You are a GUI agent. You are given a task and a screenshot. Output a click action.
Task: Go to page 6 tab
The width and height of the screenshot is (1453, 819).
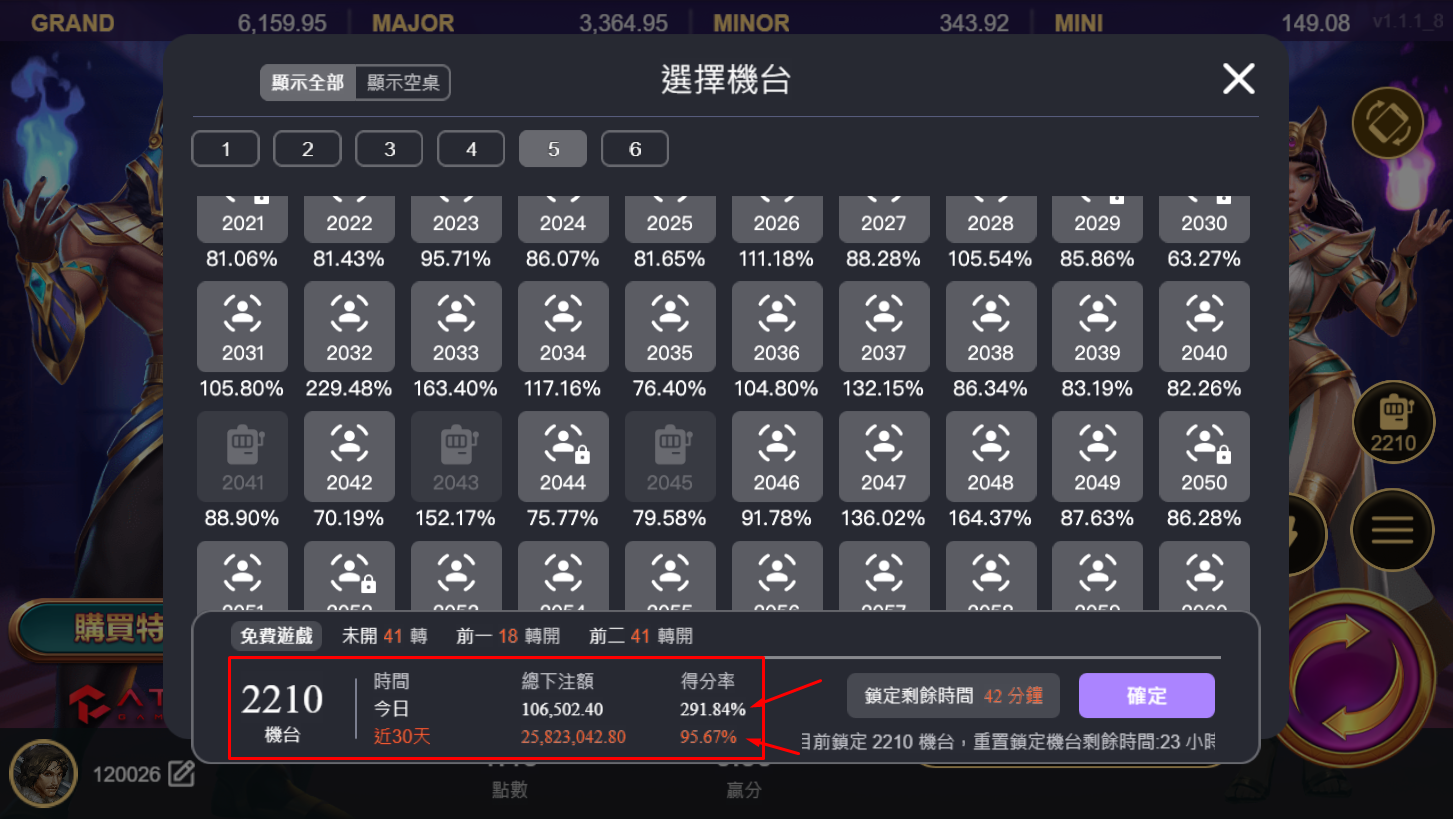click(x=635, y=149)
